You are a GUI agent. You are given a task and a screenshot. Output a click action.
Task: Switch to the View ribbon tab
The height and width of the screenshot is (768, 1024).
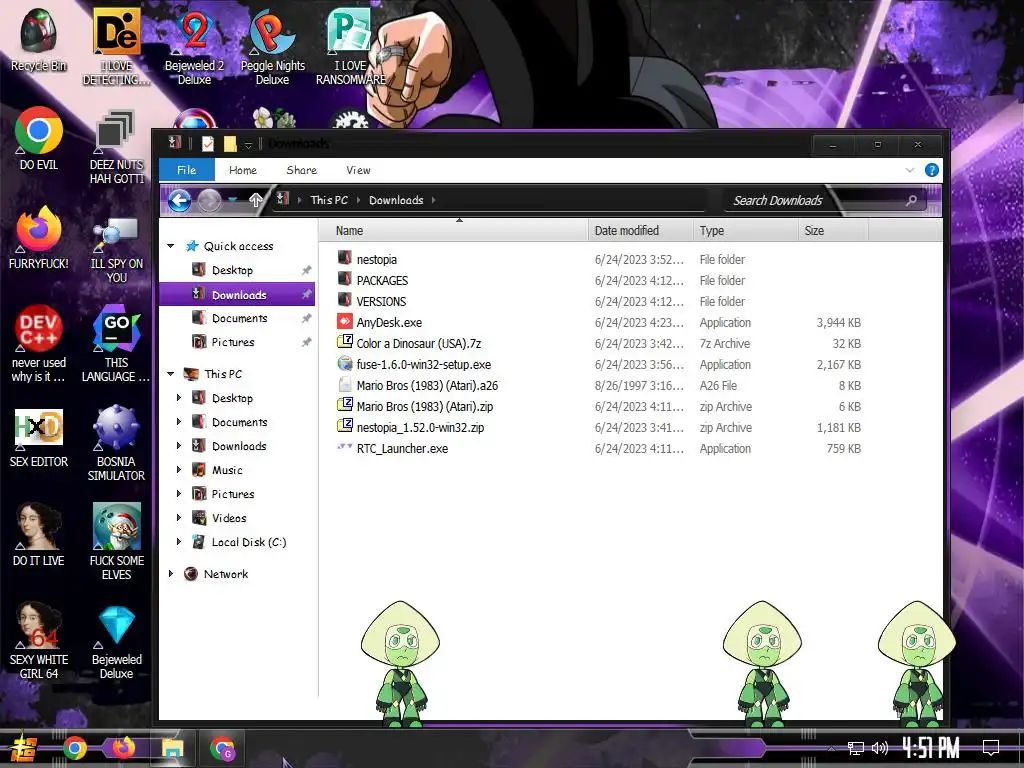click(358, 170)
